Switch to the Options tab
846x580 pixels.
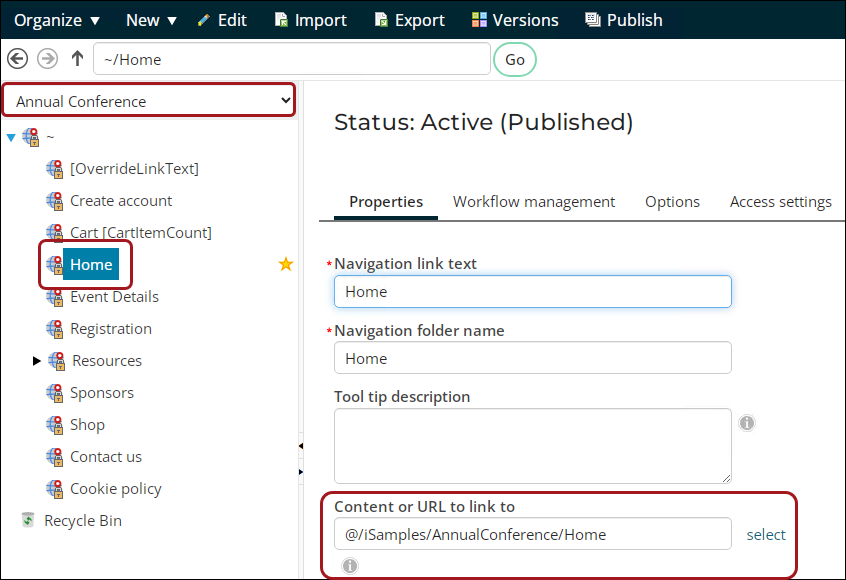pyautogui.click(x=672, y=202)
